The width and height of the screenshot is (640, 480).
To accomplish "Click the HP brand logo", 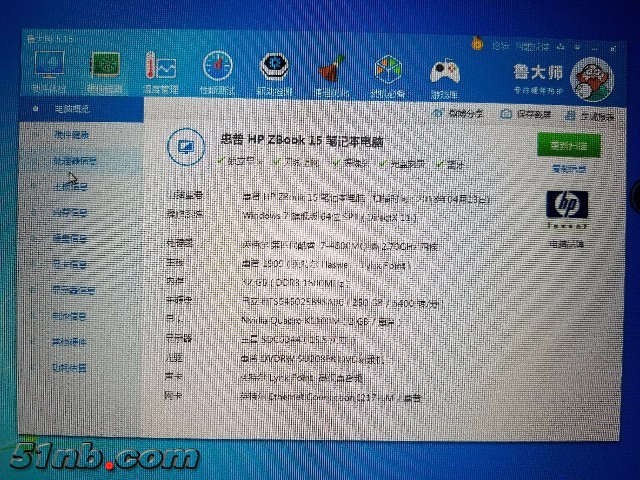I will (567, 204).
